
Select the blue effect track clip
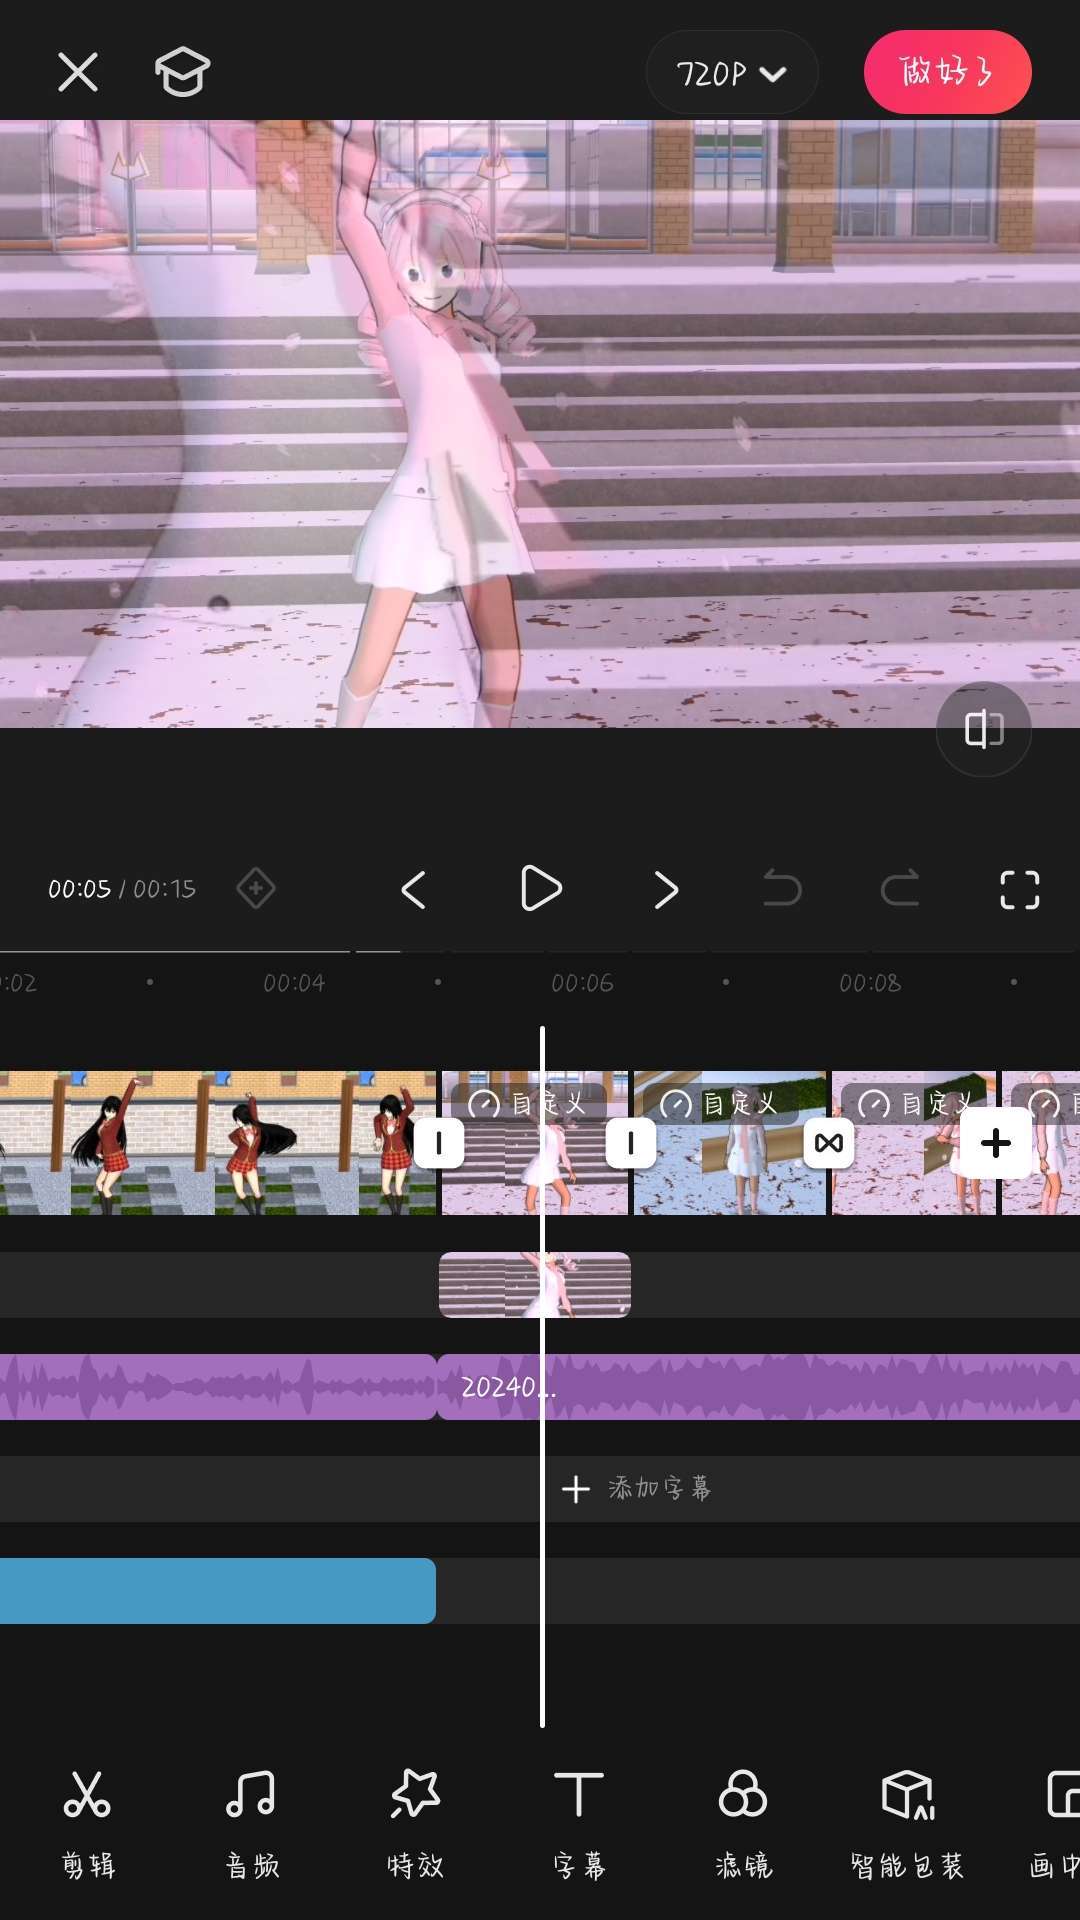point(218,1591)
